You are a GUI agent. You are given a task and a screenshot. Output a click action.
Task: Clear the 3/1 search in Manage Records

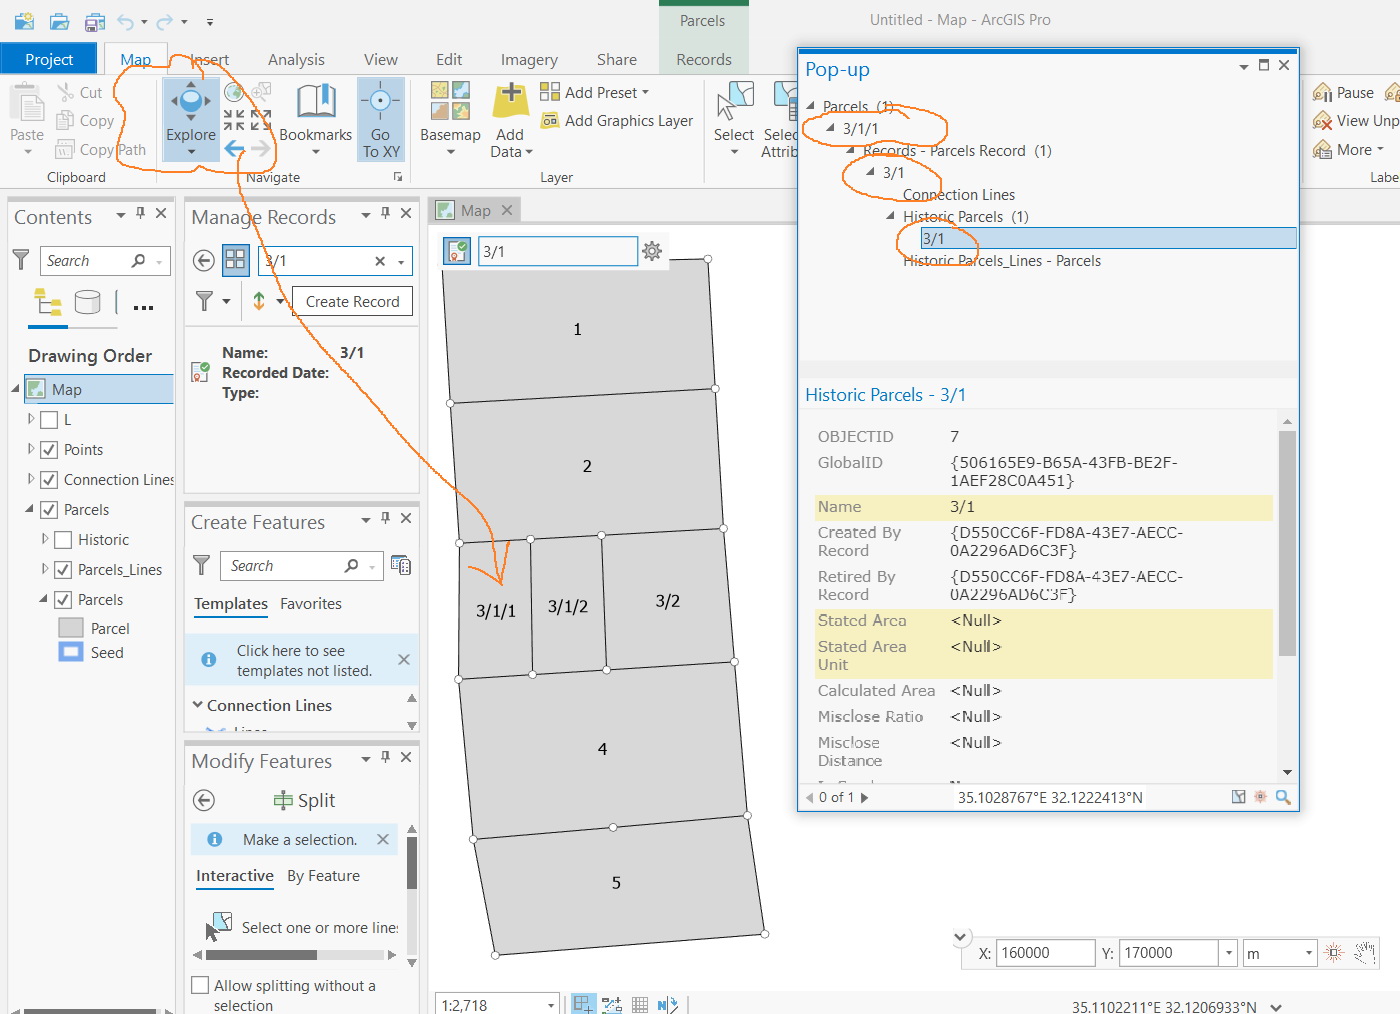pos(380,261)
